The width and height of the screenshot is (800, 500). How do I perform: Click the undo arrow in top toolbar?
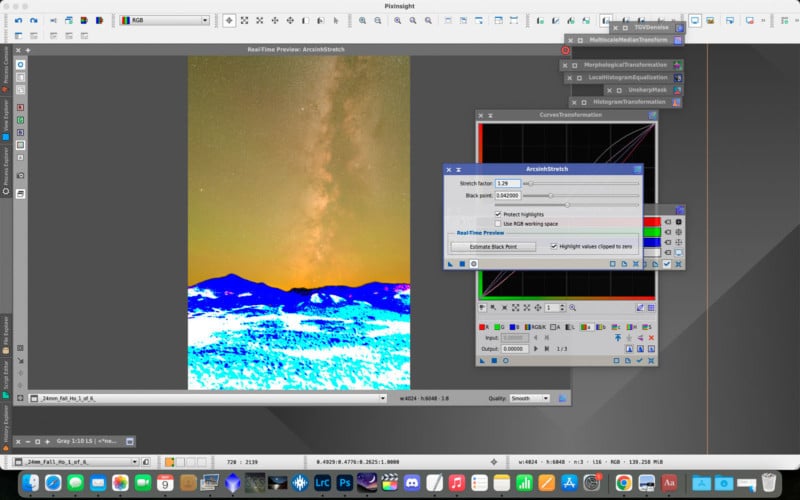tap(19, 20)
